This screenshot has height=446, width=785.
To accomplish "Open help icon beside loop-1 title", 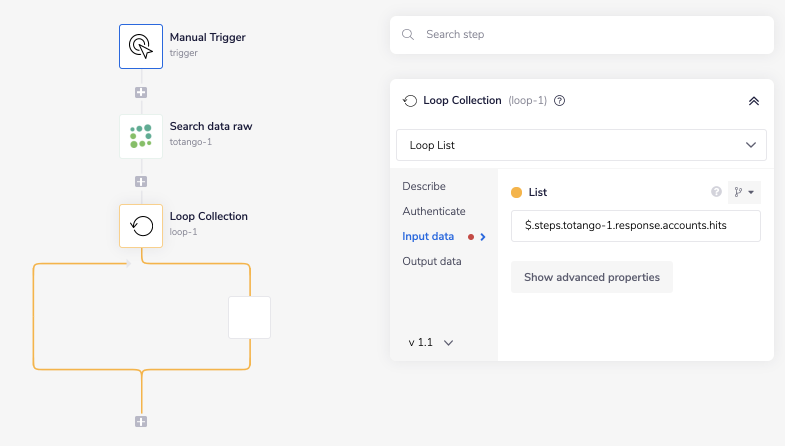I will [x=560, y=101].
